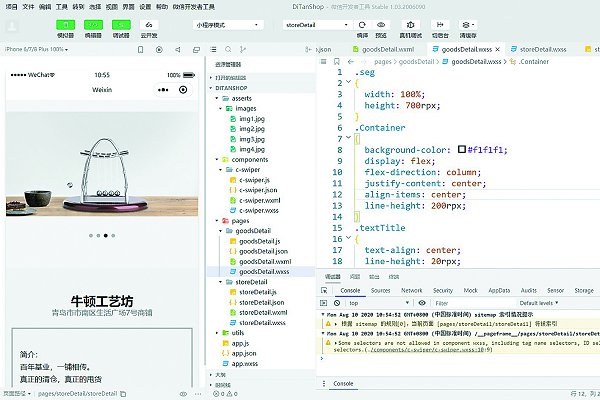
Task: Switch to devtools Network tab
Action: coord(412,291)
